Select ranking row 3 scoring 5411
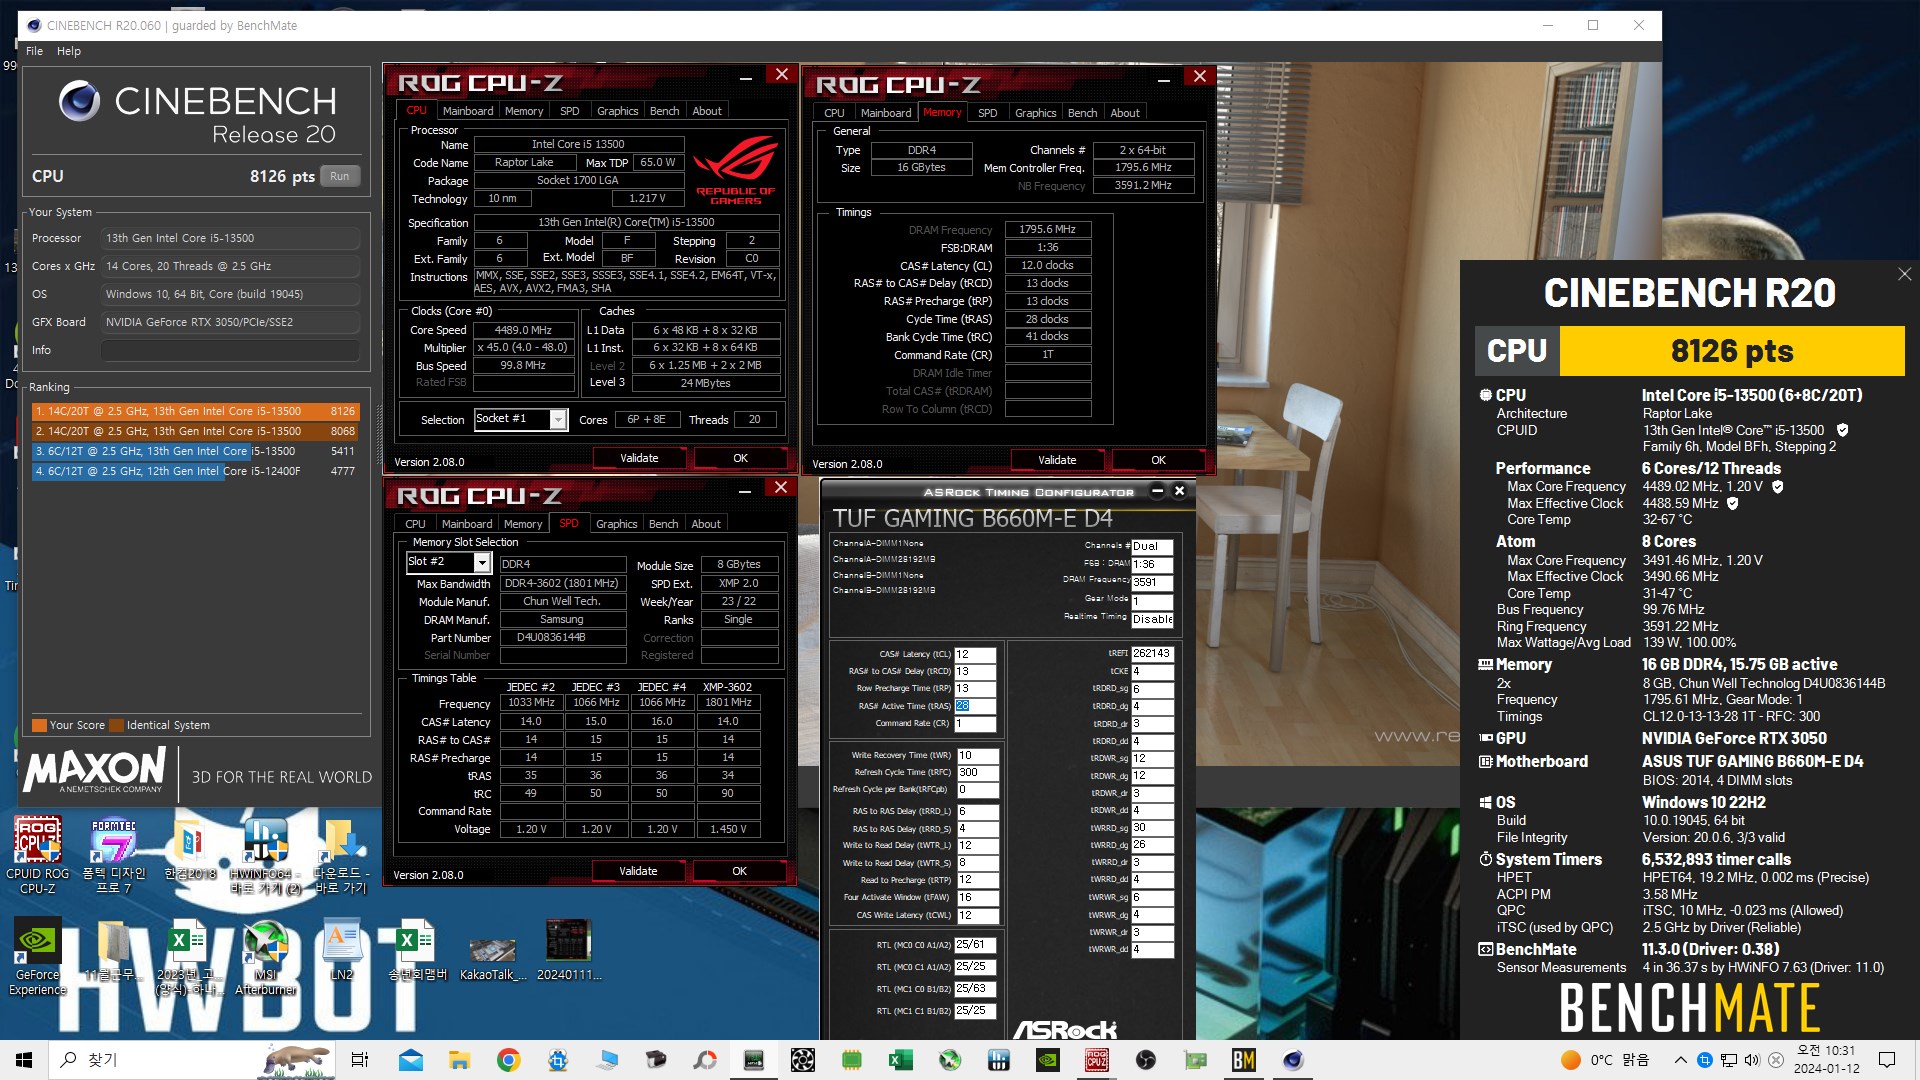 (195, 451)
